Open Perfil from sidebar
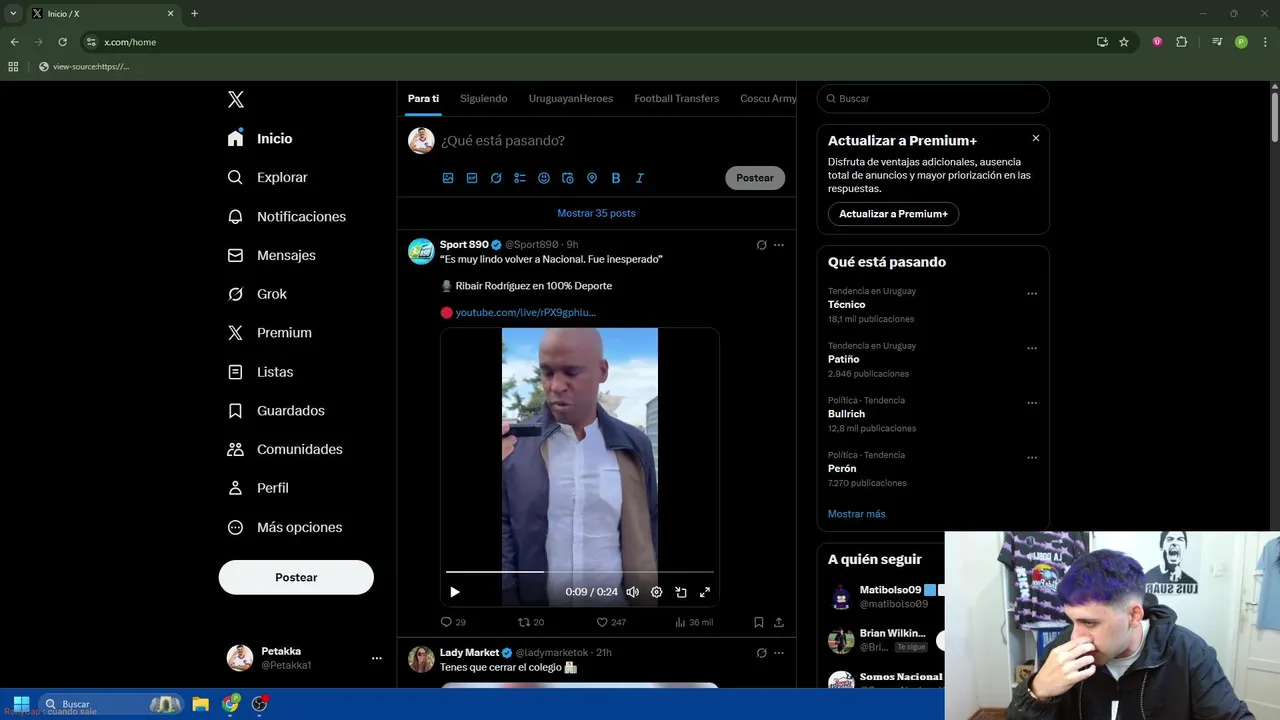1280x720 pixels. pyautogui.click(x=258, y=488)
